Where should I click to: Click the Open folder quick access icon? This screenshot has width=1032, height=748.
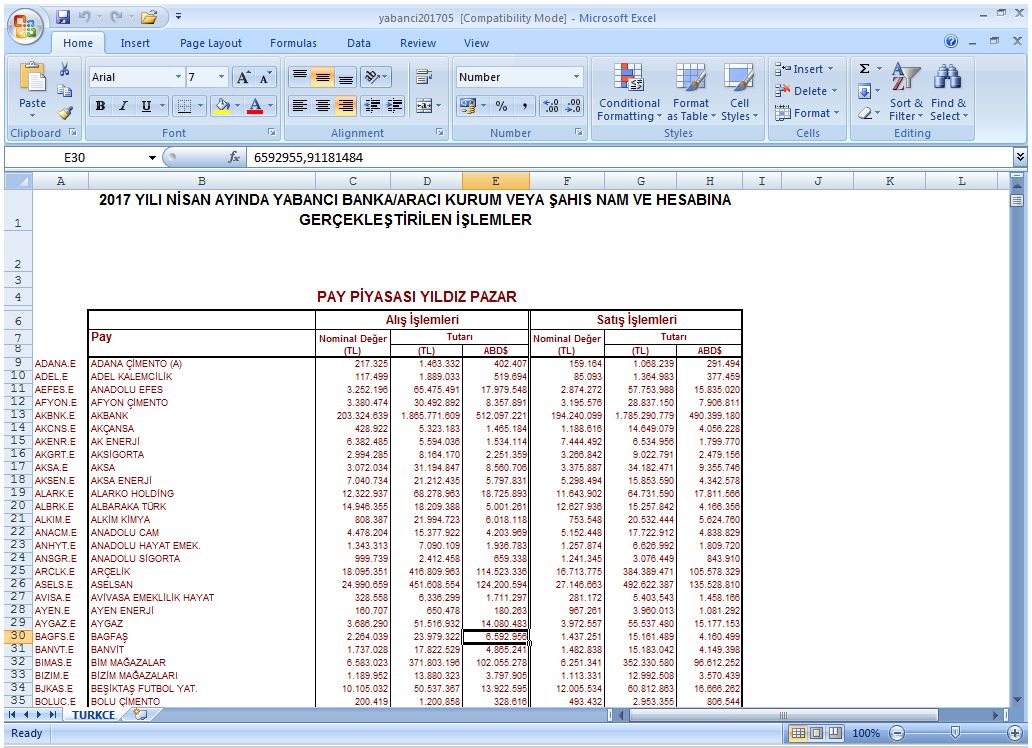tap(149, 17)
